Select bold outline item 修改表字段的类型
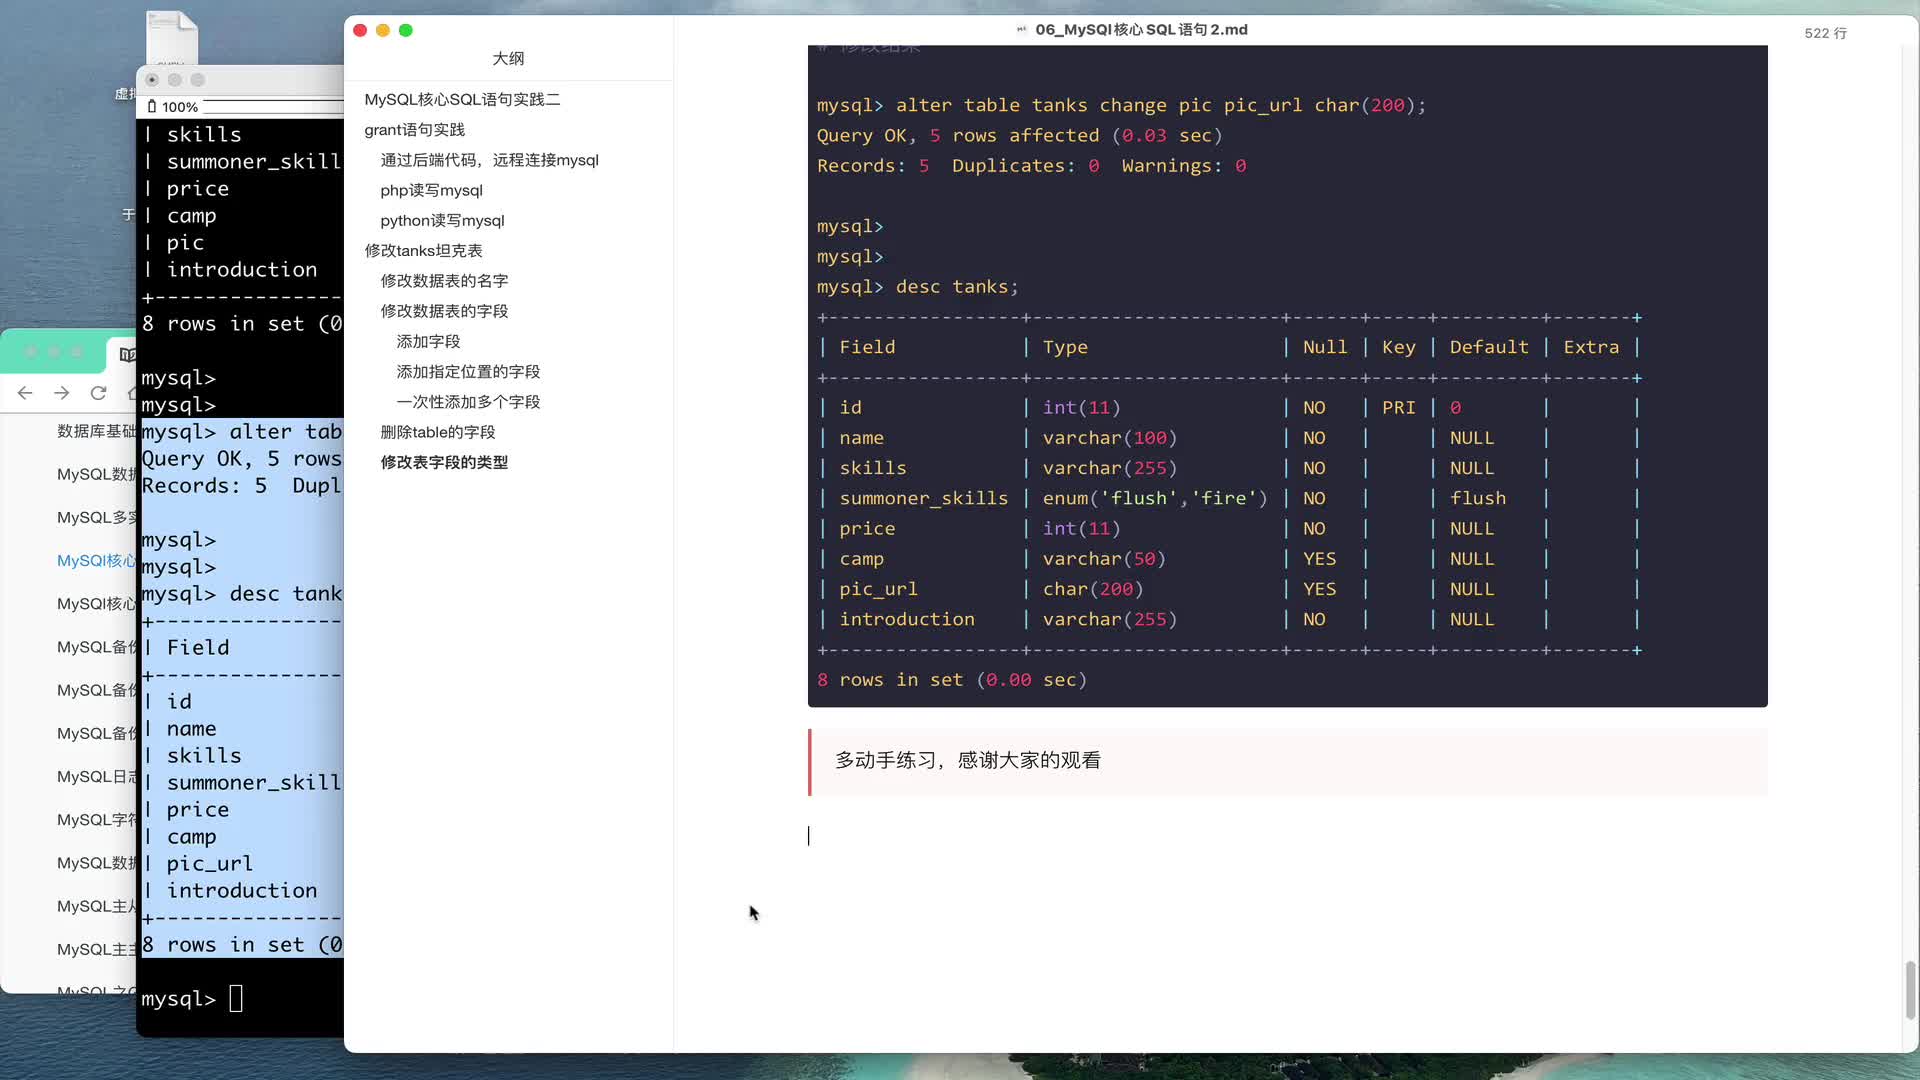1920x1080 pixels. point(444,462)
